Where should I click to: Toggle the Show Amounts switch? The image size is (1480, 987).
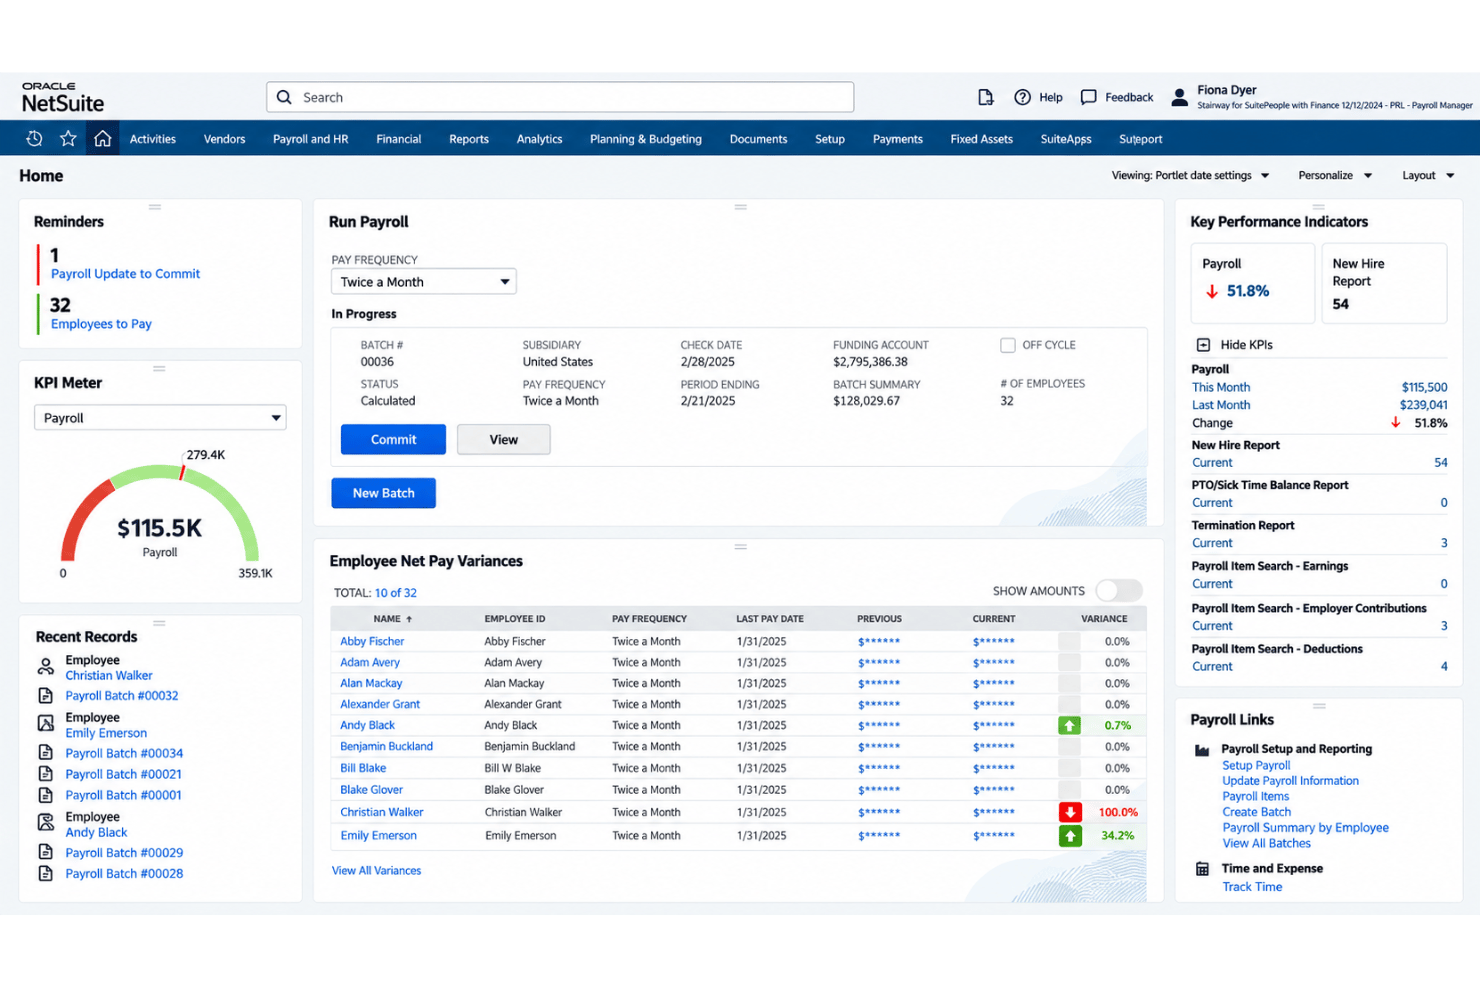coord(1118,591)
